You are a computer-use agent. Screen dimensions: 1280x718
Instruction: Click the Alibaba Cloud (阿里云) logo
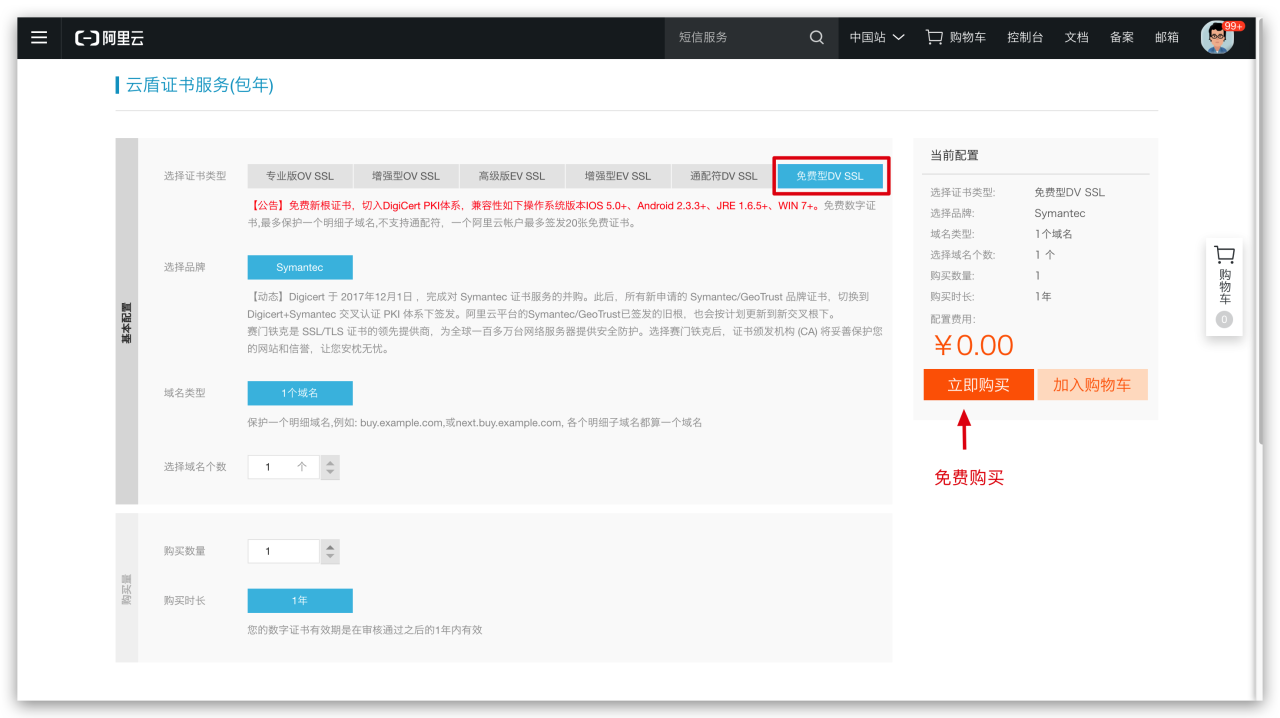[x=111, y=37]
